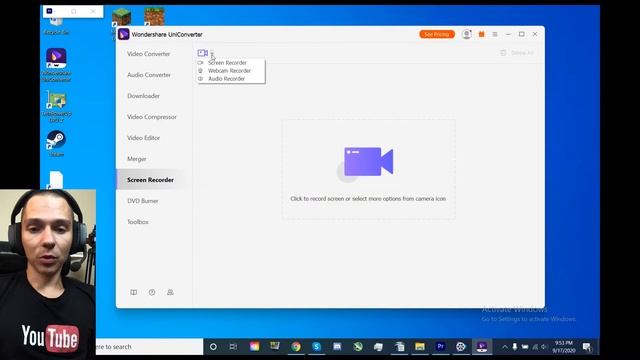
Task: Switch to Video Compressor in sidebar
Action: coord(152,117)
